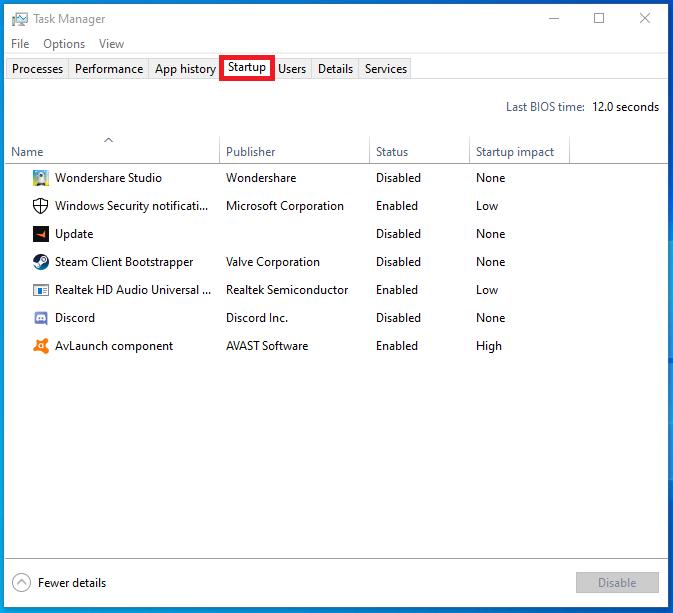
Task: Switch to the Details tab
Action: click(x=335, y=69)
